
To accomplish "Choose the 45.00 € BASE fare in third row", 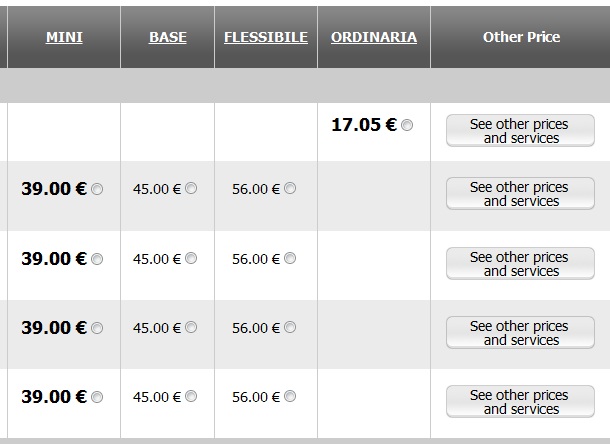I will coord(191,258).
